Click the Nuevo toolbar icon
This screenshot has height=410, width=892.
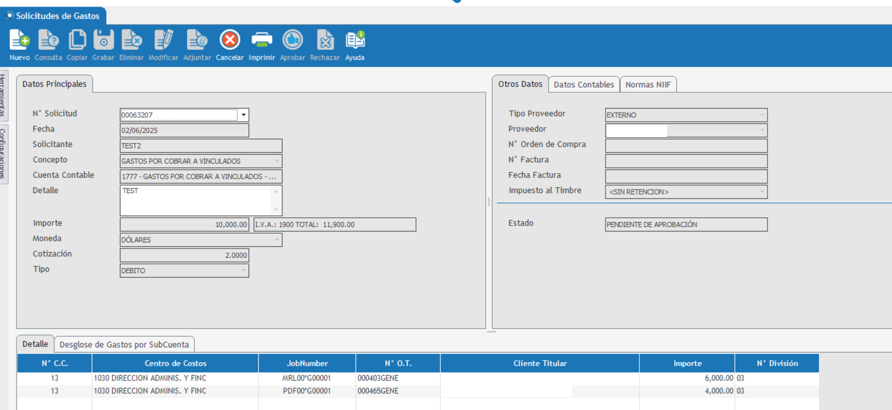[x=19, y=40]
